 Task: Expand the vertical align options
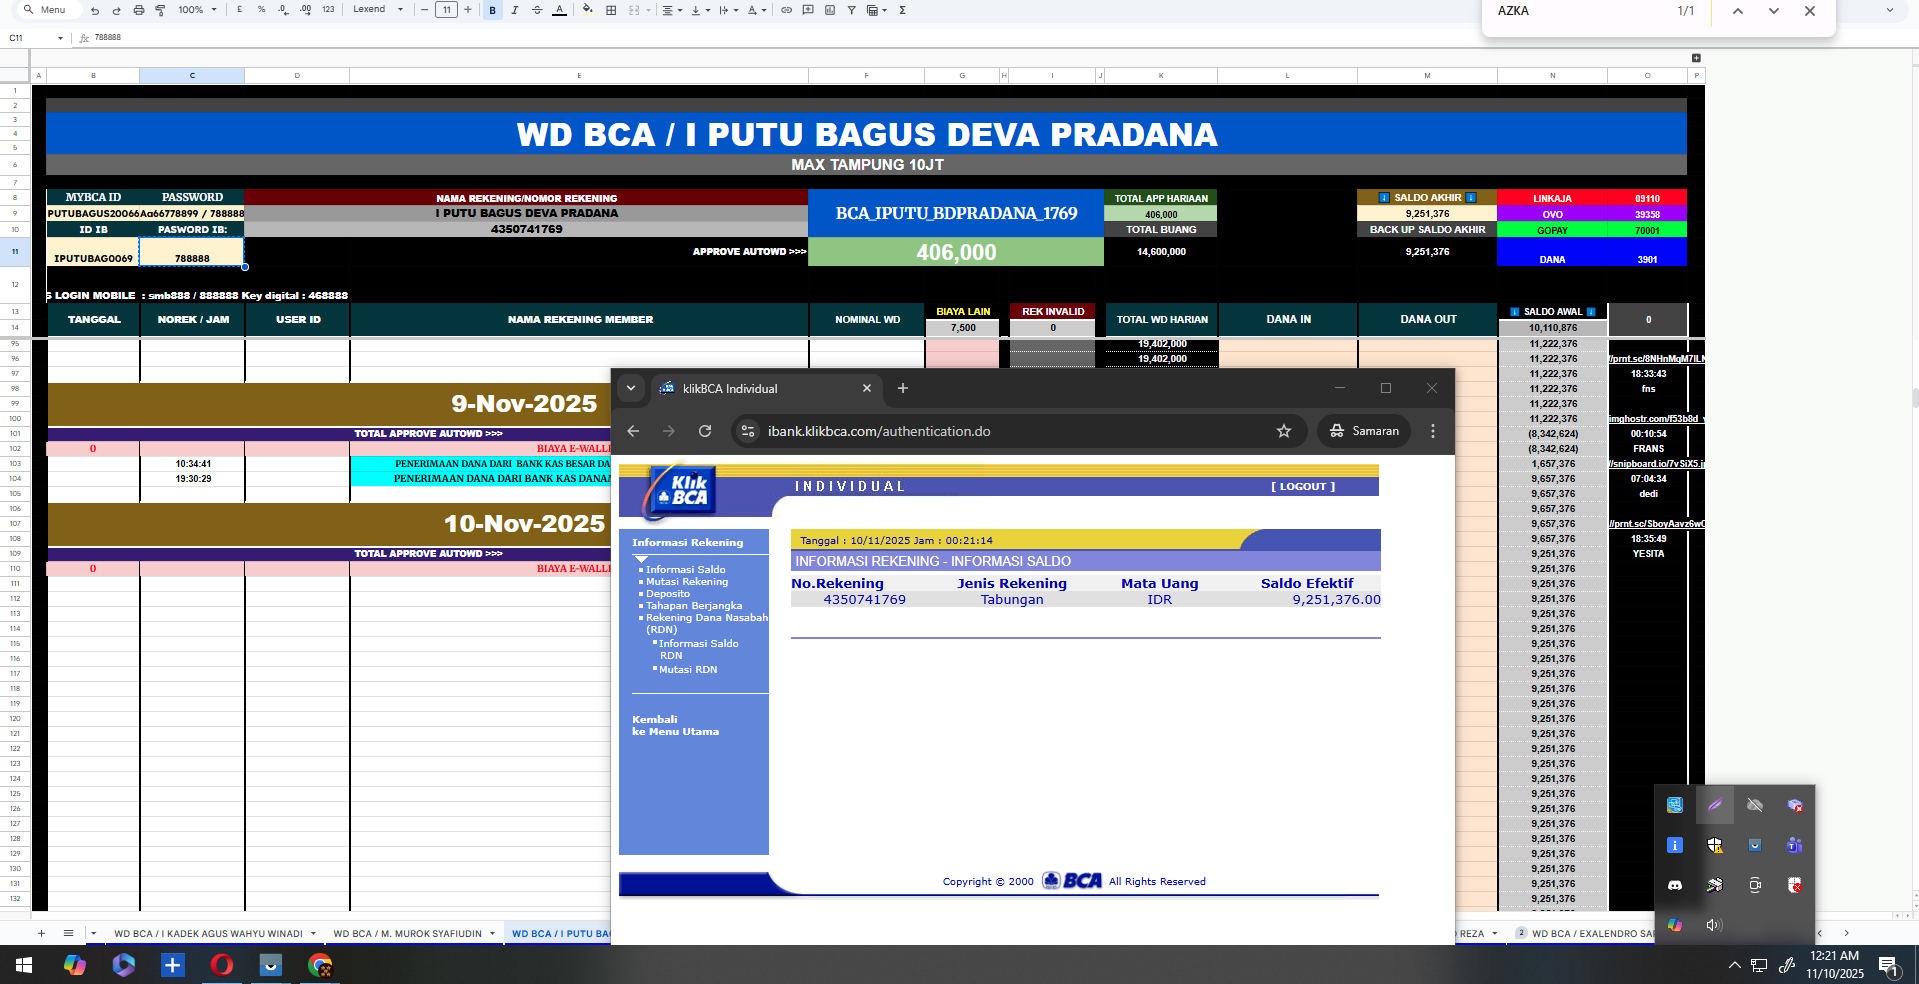click(700, 10)
